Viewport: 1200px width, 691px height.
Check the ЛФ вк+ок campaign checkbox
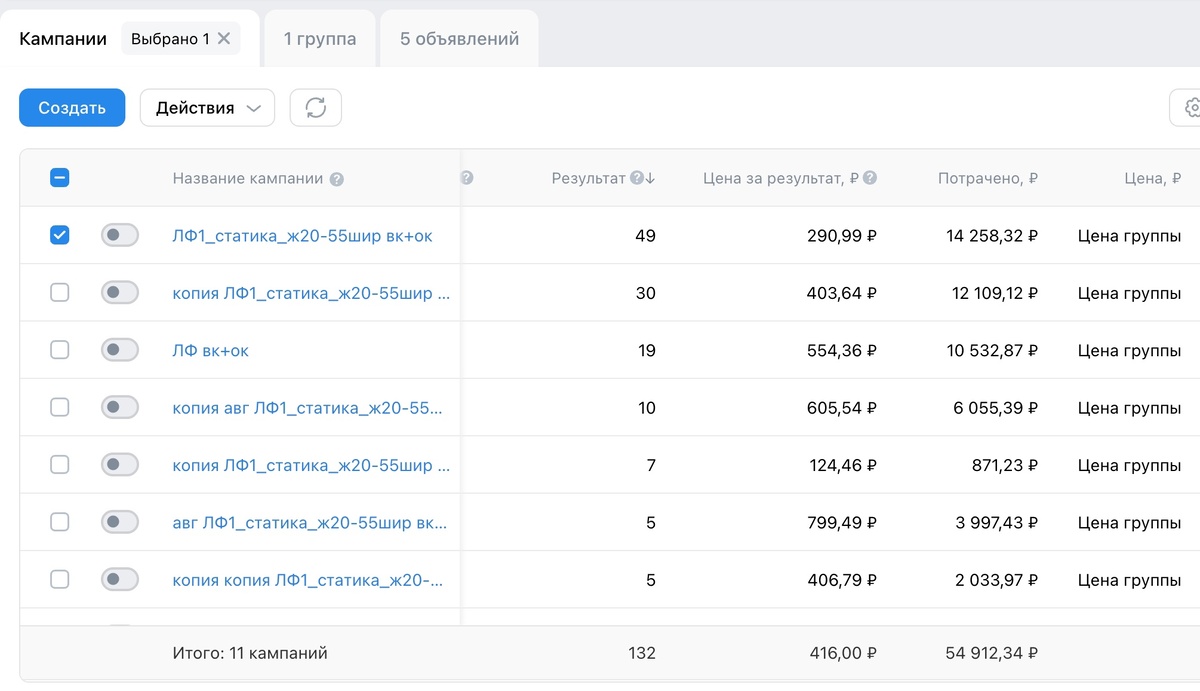pyautogui.click(x=60, y=350)
